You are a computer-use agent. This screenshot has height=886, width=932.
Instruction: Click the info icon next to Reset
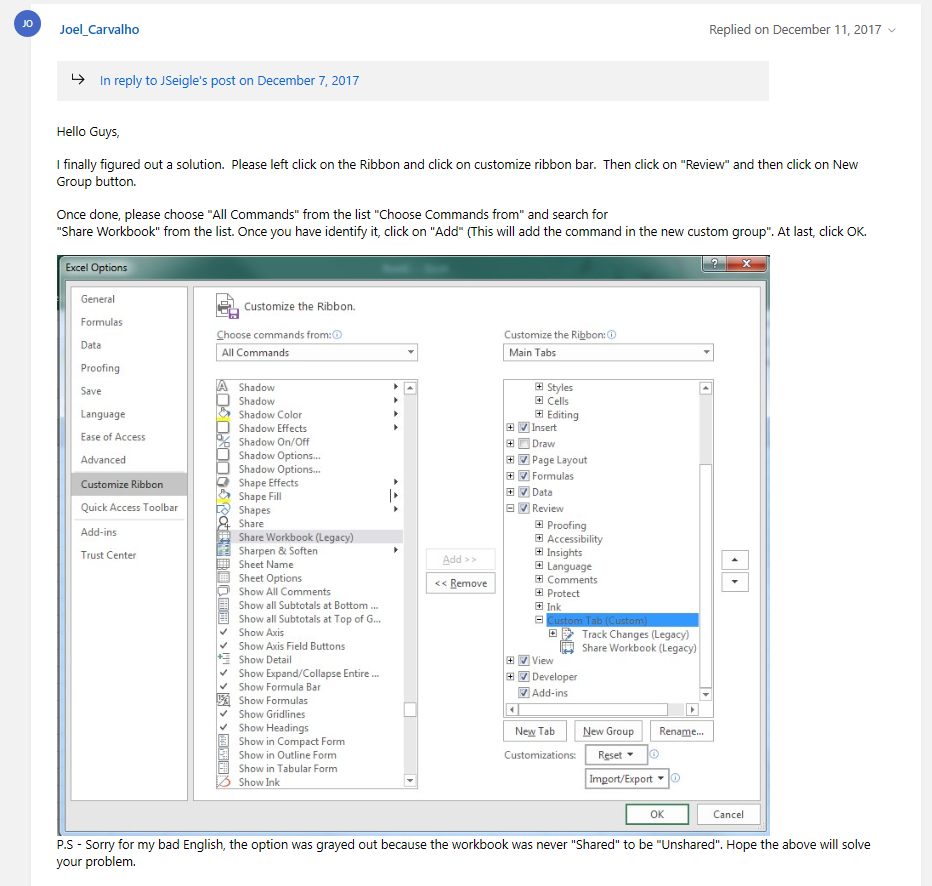pyautogui.click(x=654, y=754)
